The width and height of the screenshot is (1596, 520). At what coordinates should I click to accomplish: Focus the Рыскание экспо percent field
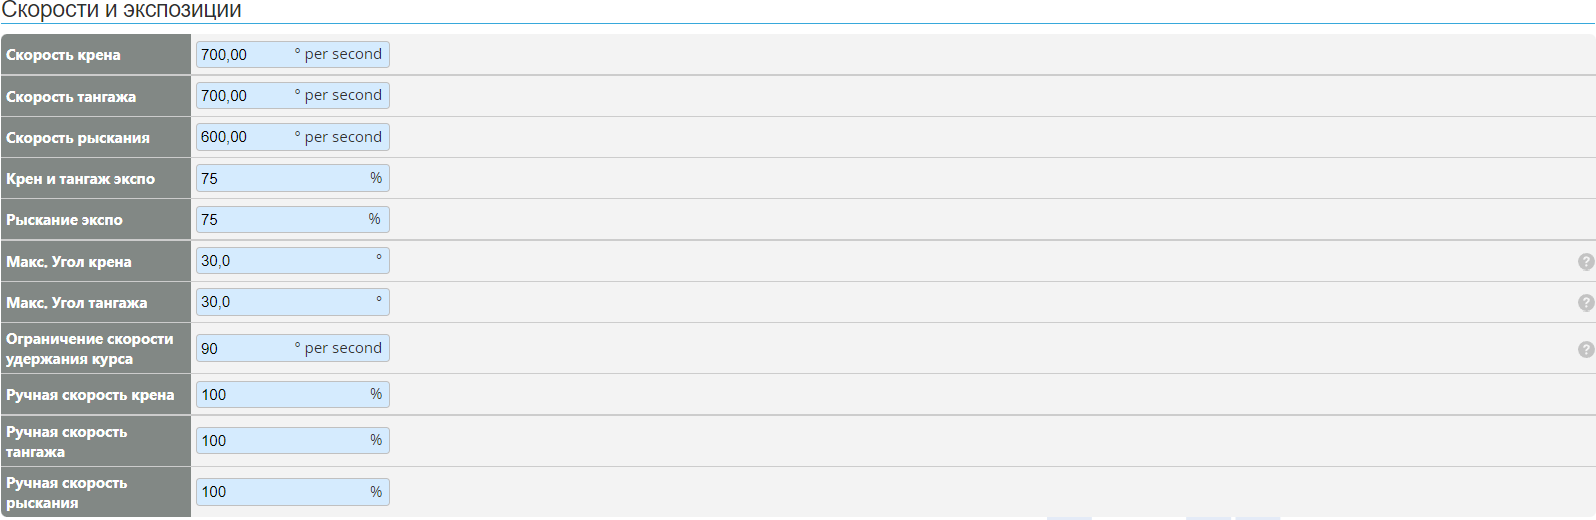[280, 220]
